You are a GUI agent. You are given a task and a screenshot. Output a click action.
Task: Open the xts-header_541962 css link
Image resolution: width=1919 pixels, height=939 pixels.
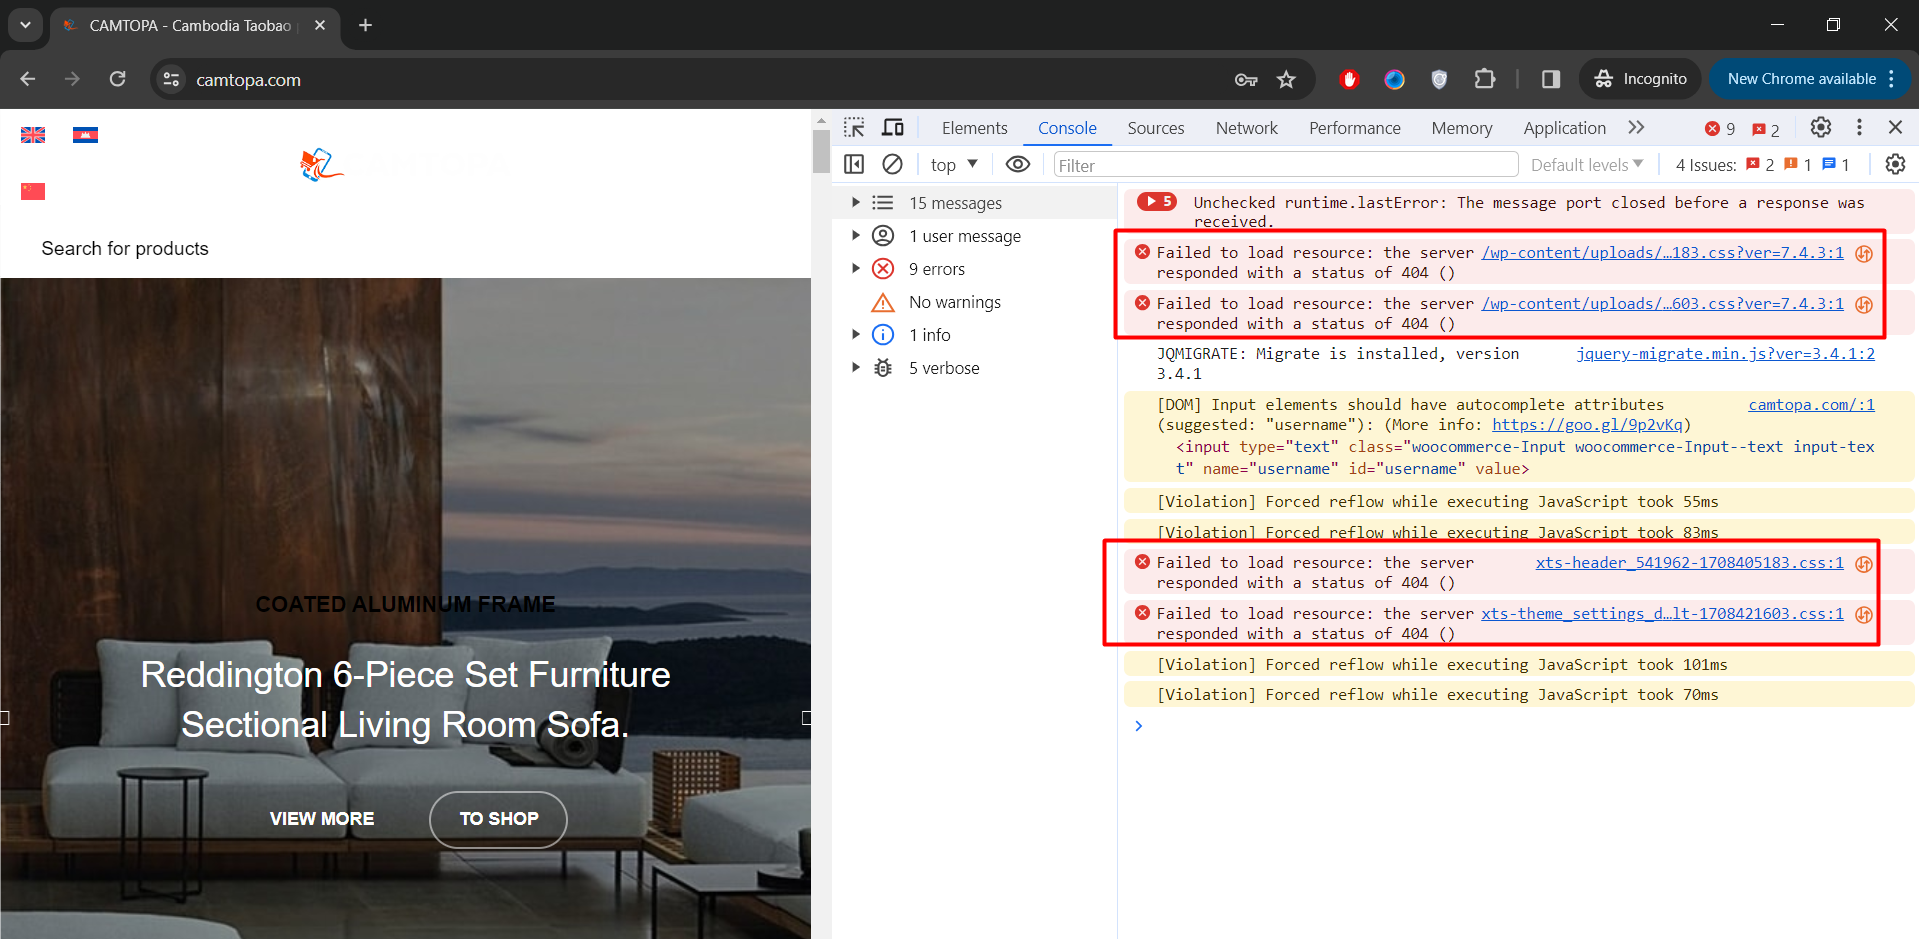point(1689,562)
